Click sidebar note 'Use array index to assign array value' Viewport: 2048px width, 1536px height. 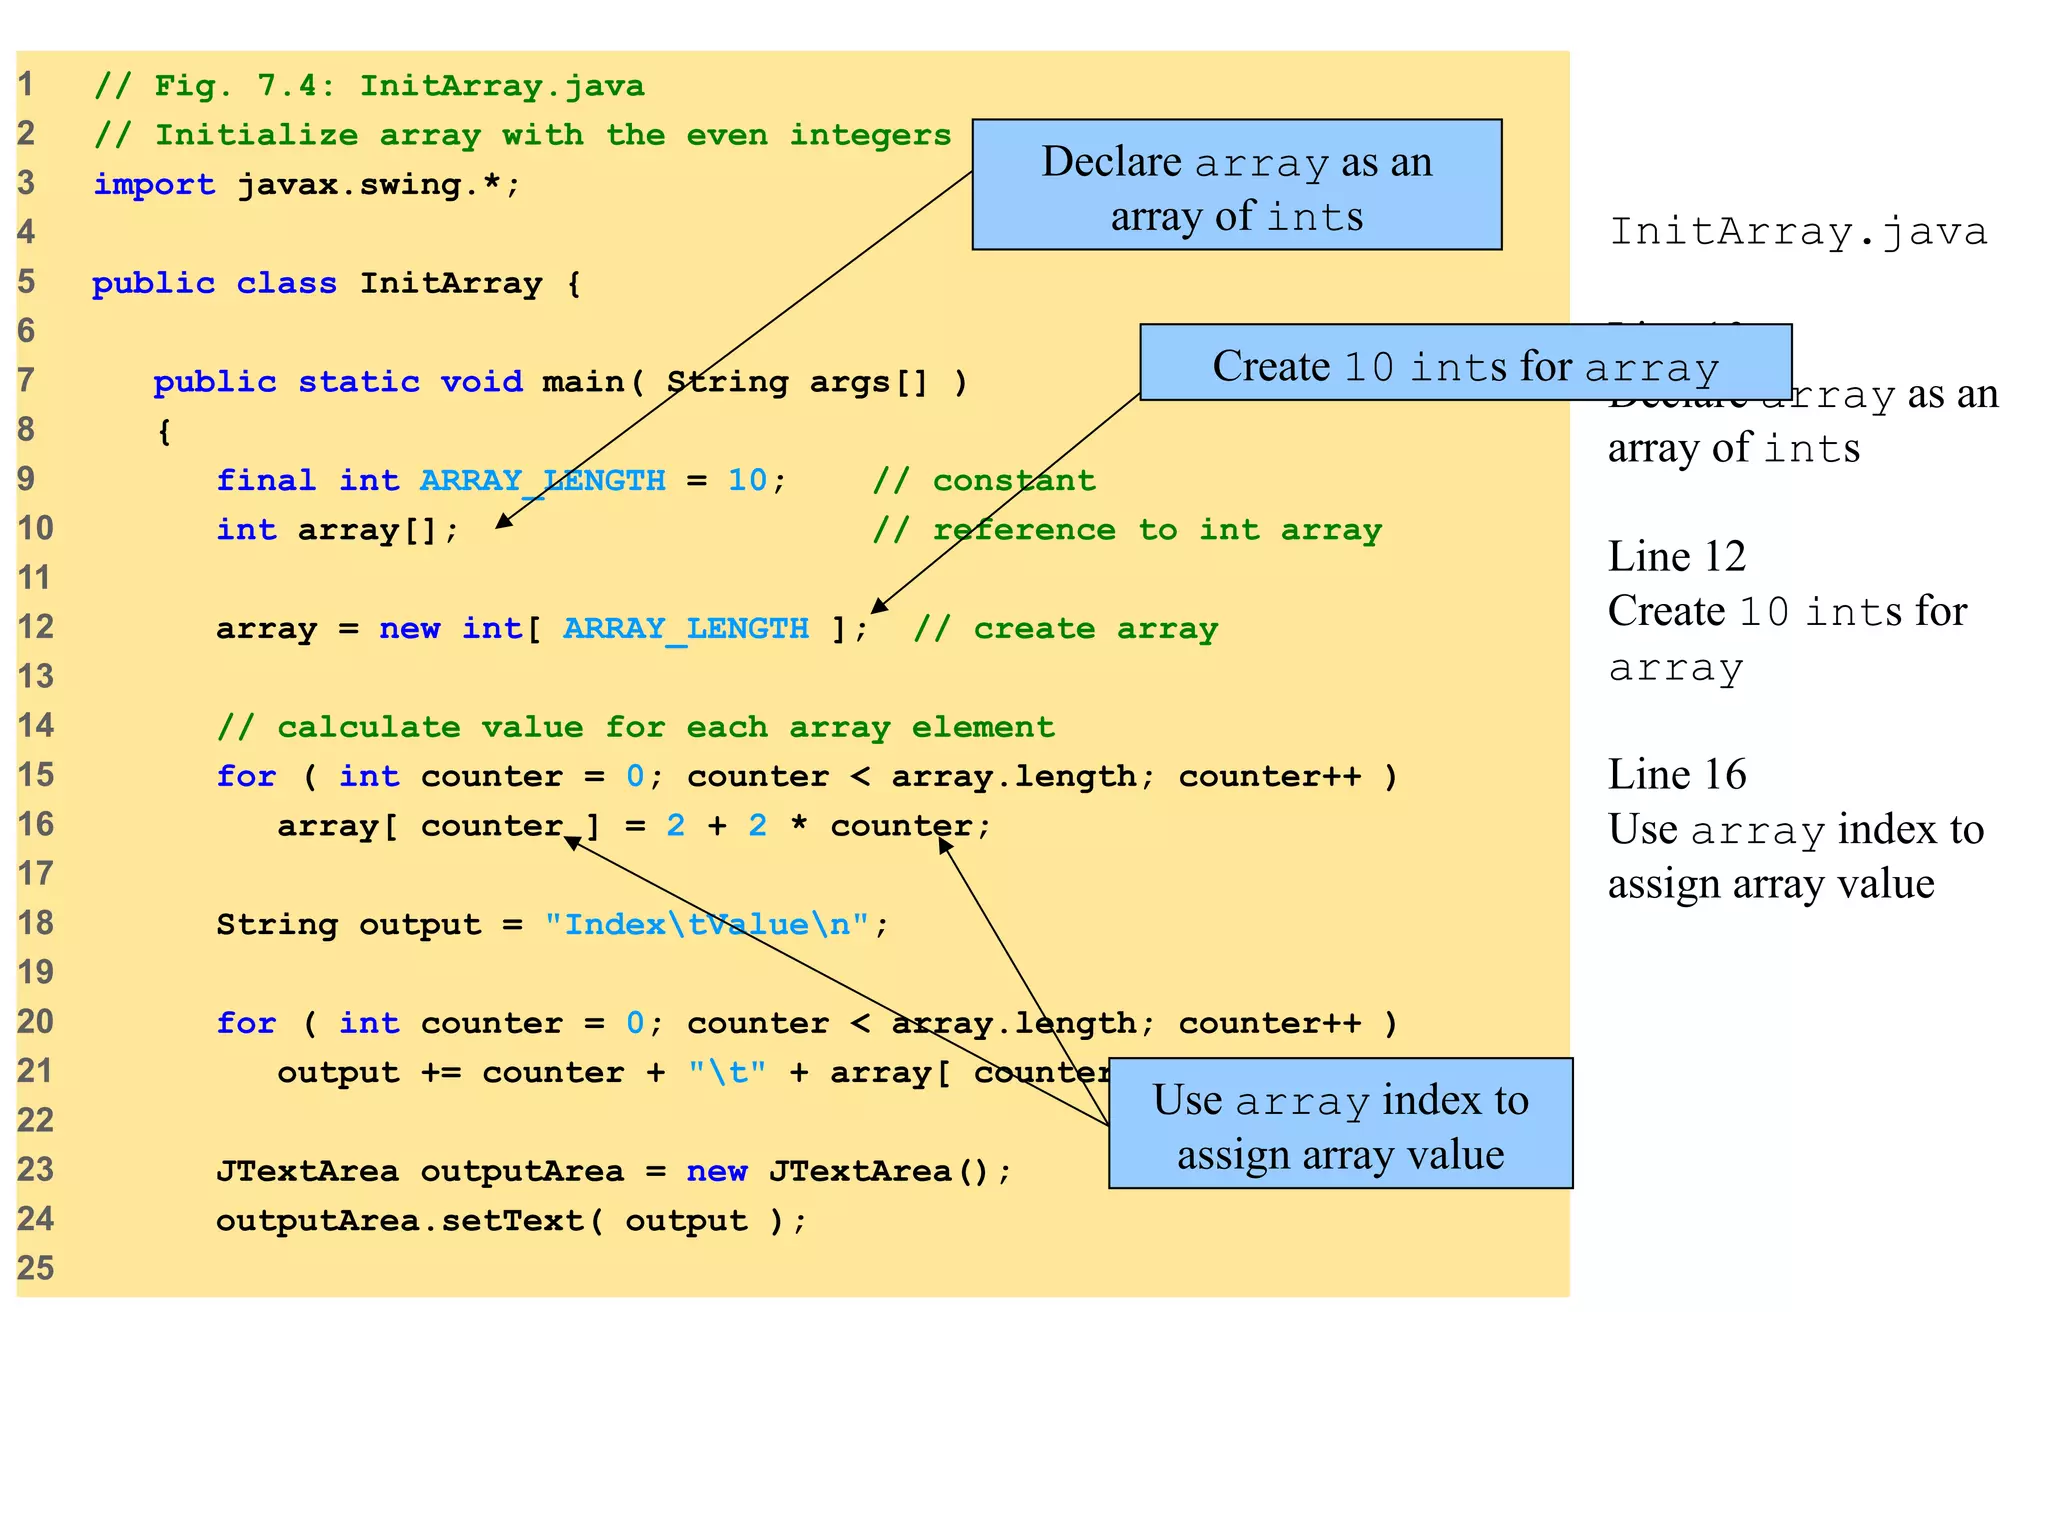click(1796, 857)
